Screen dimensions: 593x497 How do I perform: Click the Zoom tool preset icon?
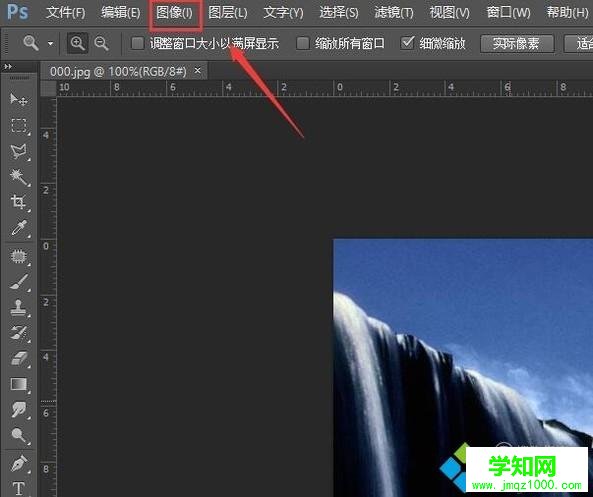point(31,43)
